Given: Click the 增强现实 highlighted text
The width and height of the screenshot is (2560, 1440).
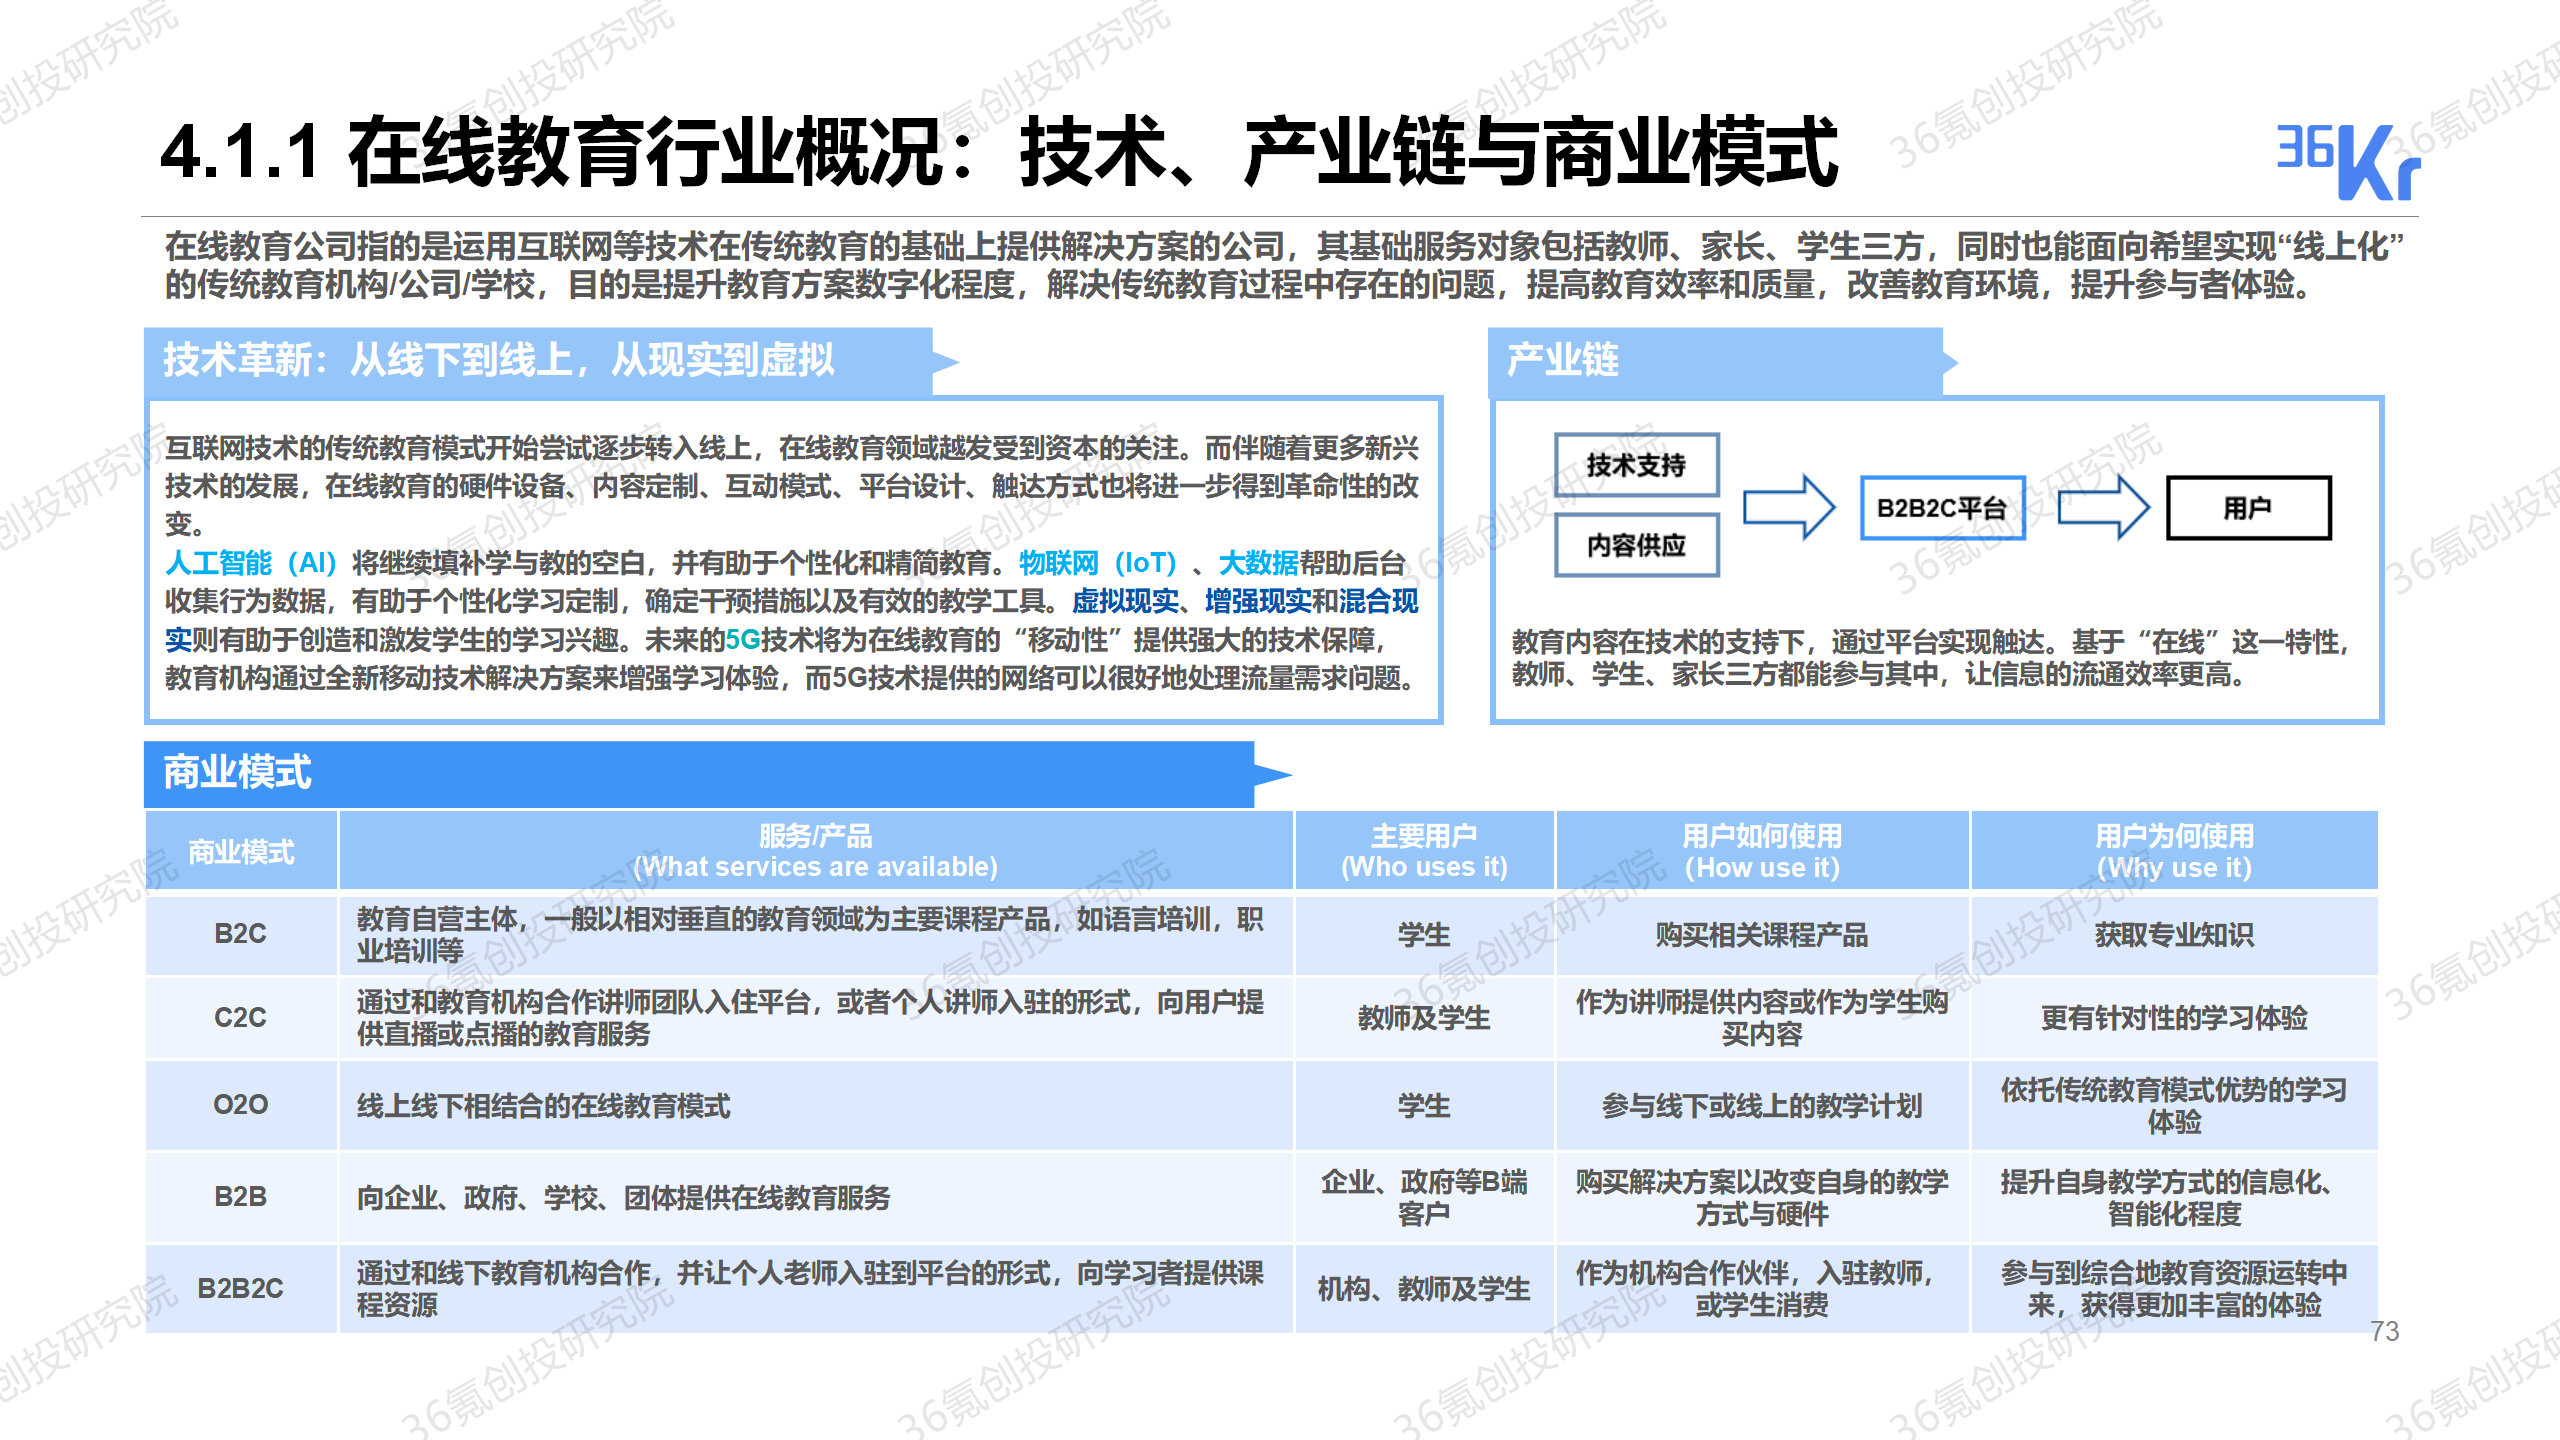Looking at the screenshot, I should 1258,601.
